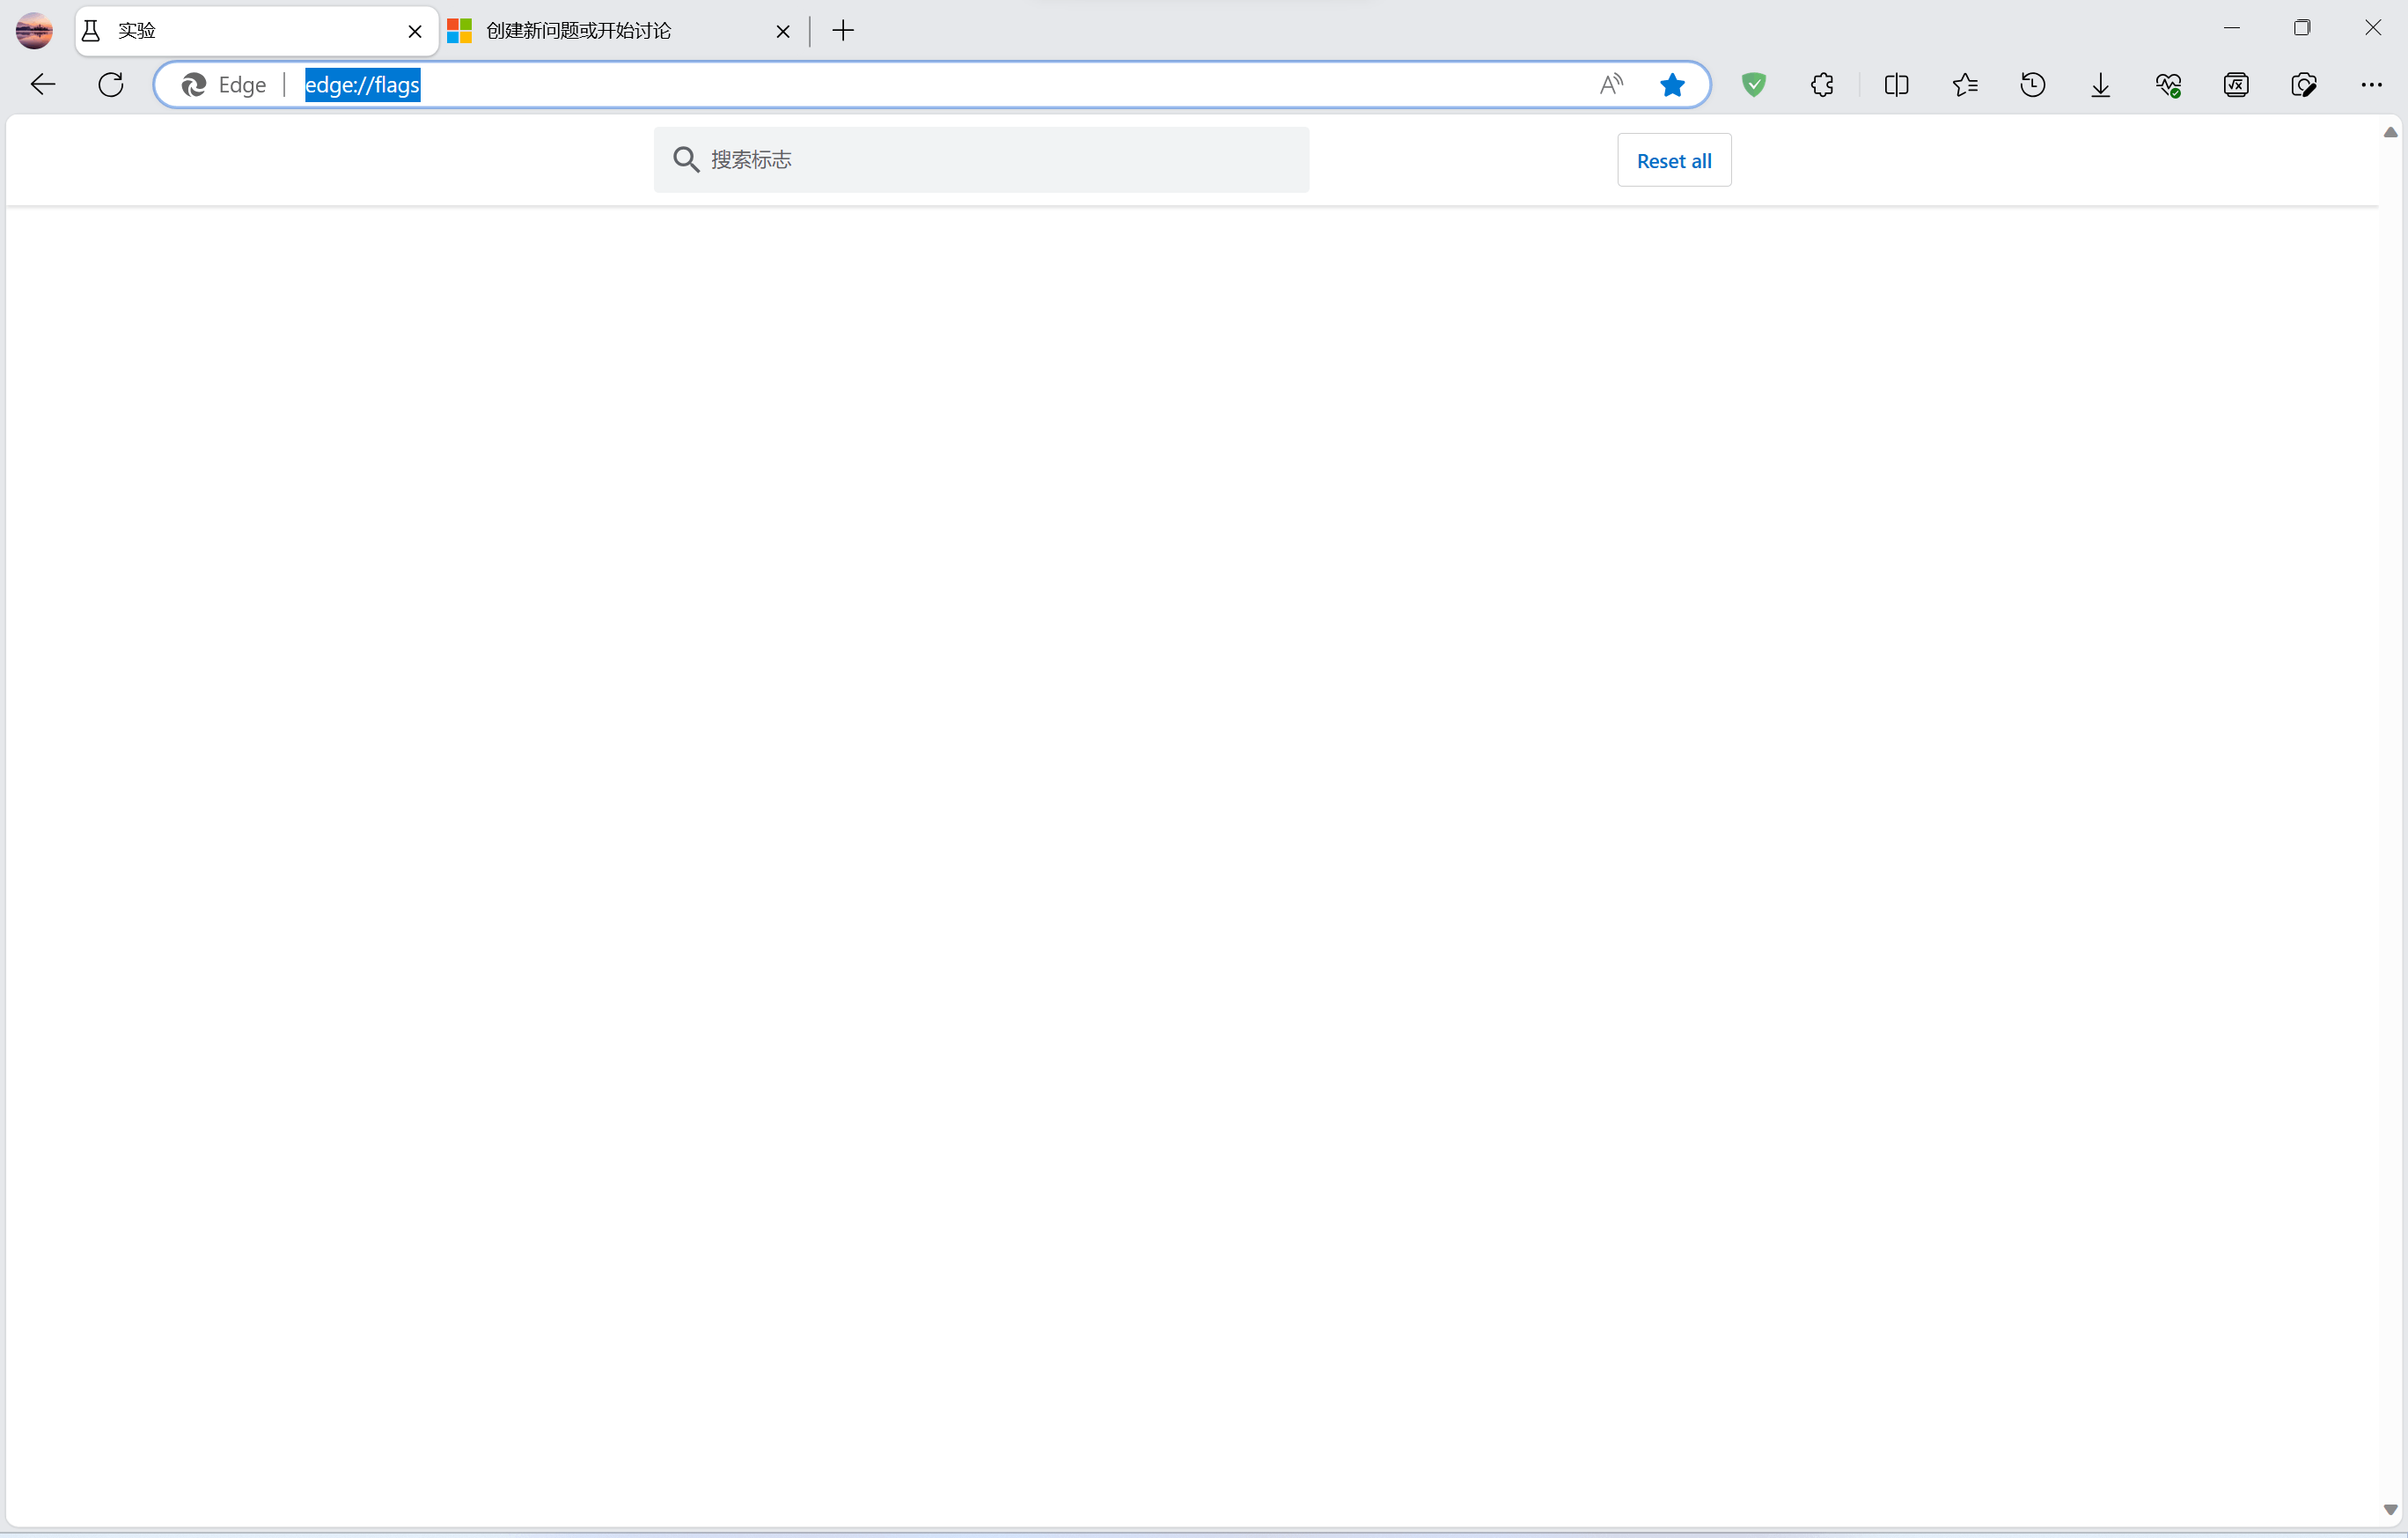
Task: Switch to the 实验 tab
Action: (x=257, y=31)
